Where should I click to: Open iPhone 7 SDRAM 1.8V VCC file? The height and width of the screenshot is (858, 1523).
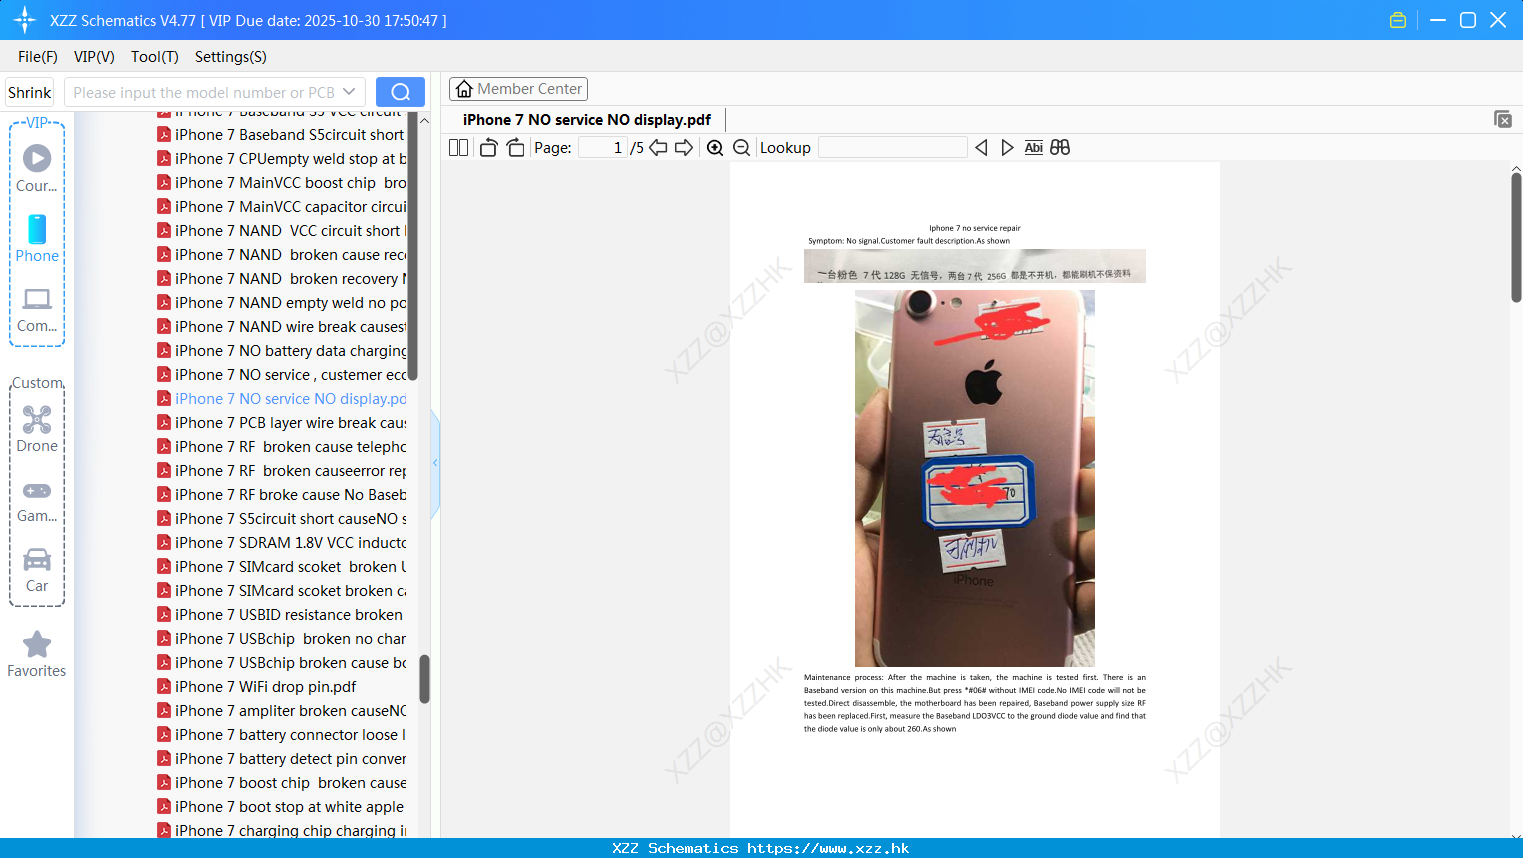[x=281, y=542]
